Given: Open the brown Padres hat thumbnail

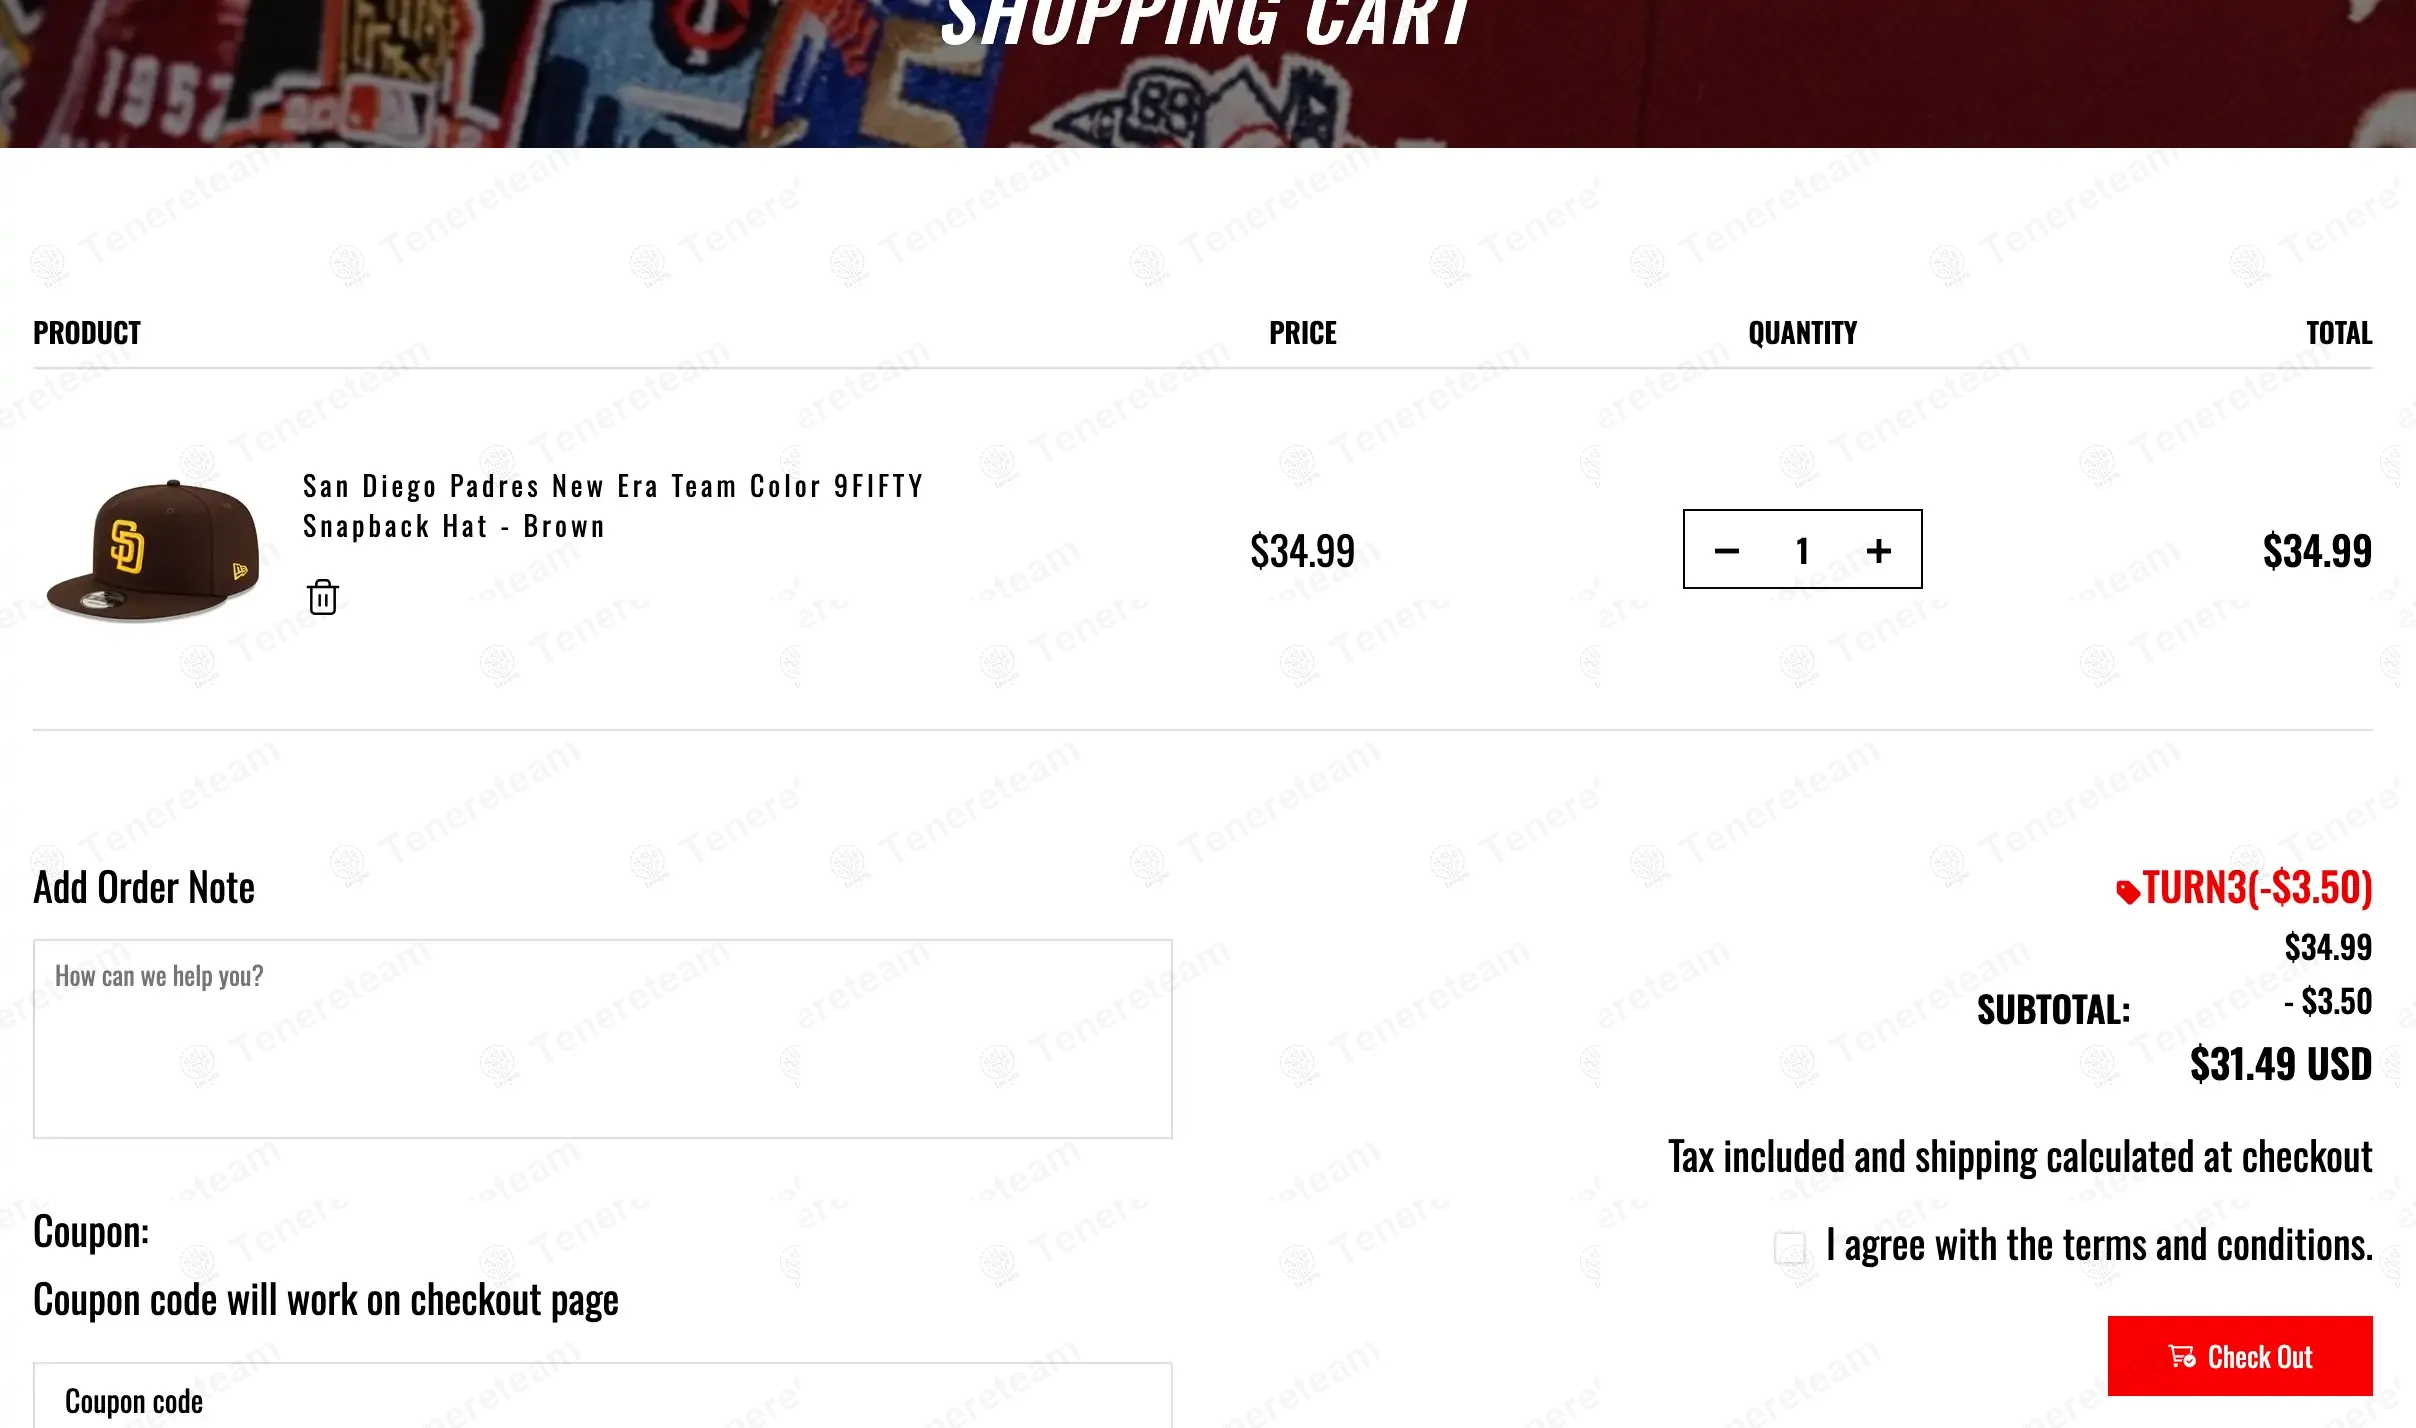Looking at the screenshot, I should tap(153, 550).
